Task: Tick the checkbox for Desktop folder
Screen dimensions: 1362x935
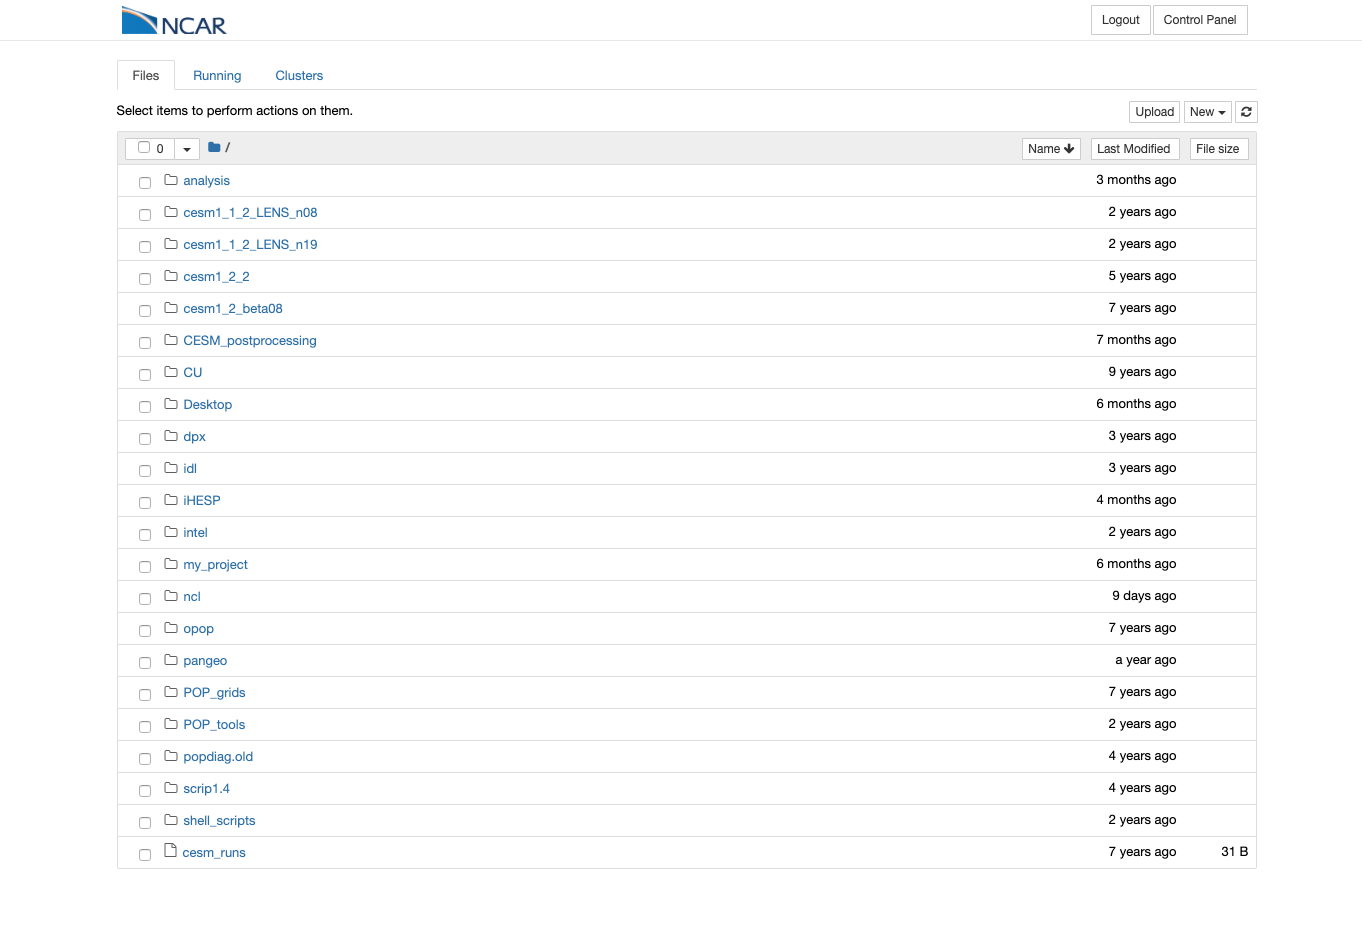Action: 145,406
